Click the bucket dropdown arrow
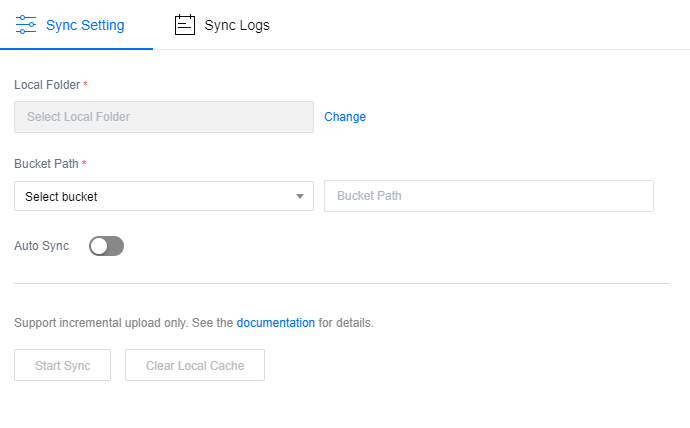The height and width of the screenshot is (428, 690). click(300, 196)
